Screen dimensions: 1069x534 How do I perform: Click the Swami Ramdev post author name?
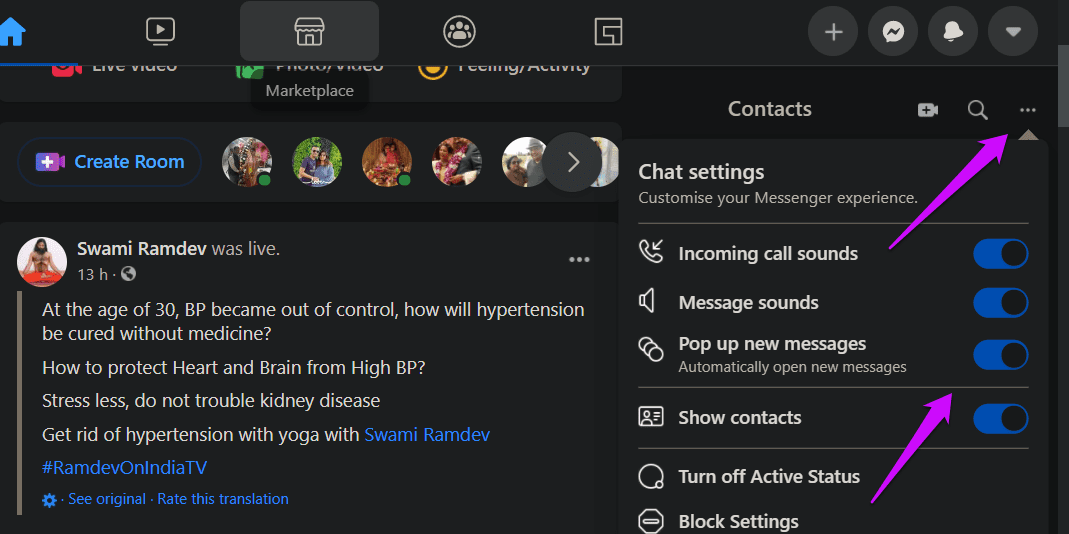point(142,249)
